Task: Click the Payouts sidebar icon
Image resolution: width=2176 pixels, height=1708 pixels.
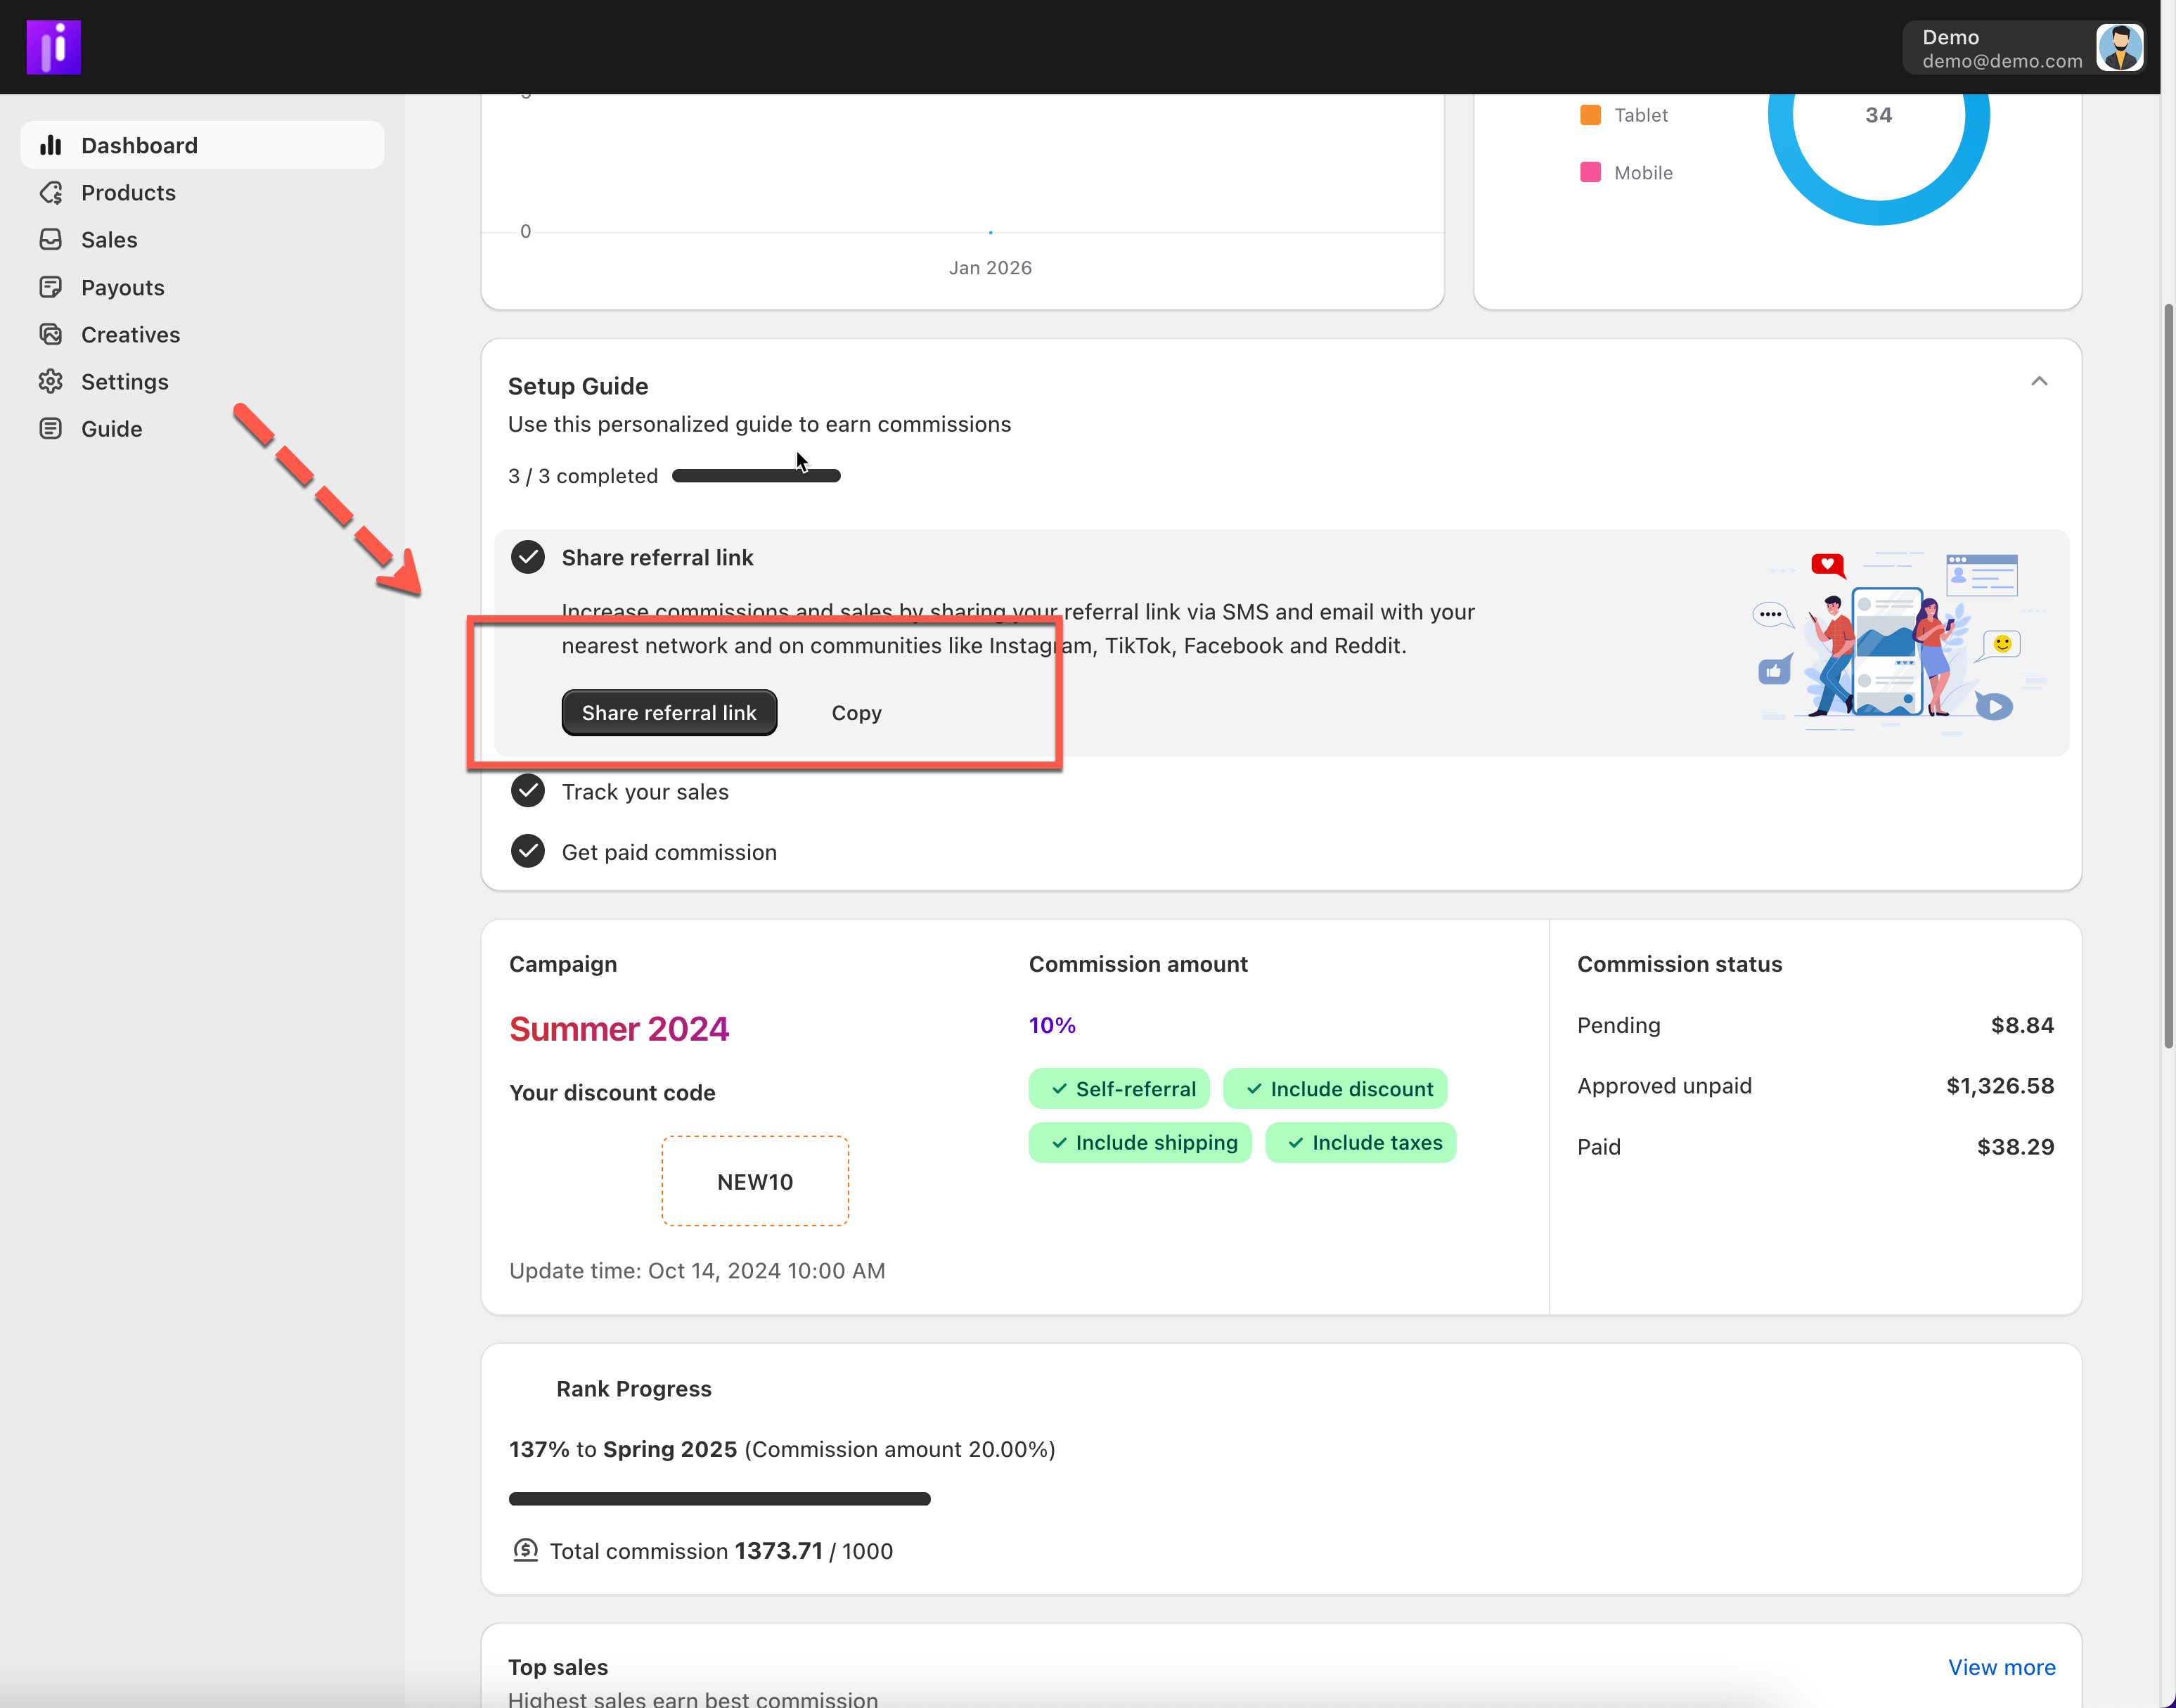Action: [51, 287]
